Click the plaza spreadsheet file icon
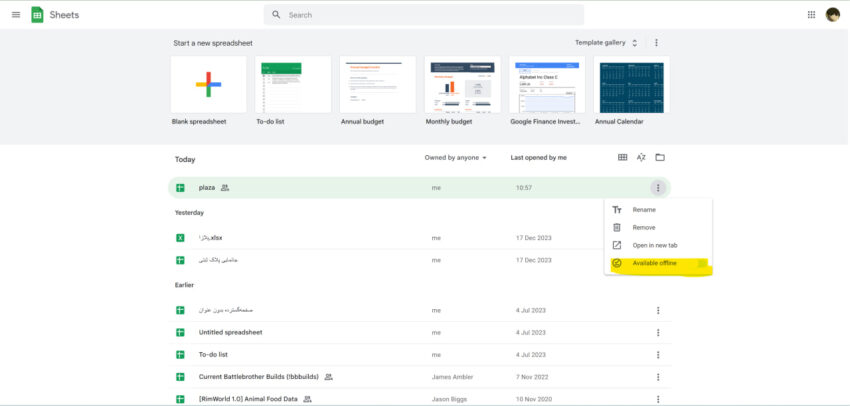Viewport: 850px width, 406px height. (x=180, y=188)
